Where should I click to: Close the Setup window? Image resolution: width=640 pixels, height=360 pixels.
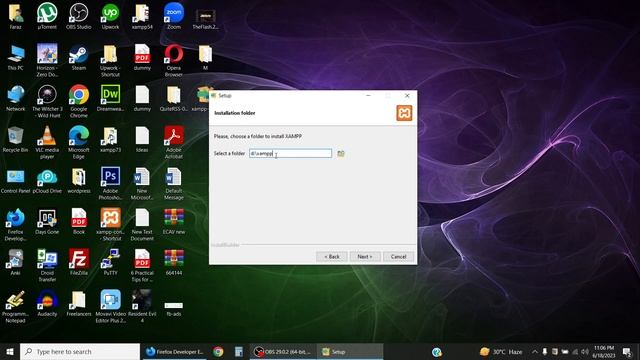tap(407, 96)
